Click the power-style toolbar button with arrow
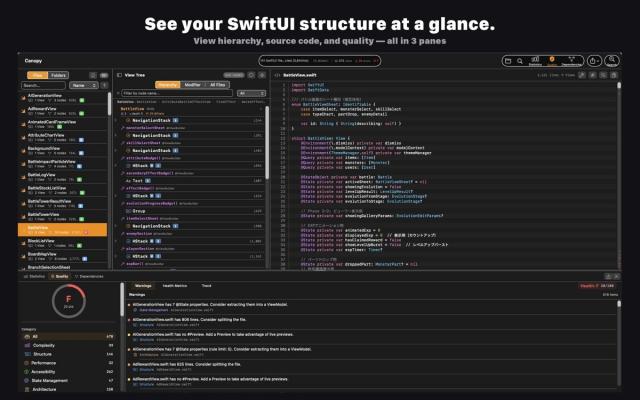The image size is (640, 400). 594,61
